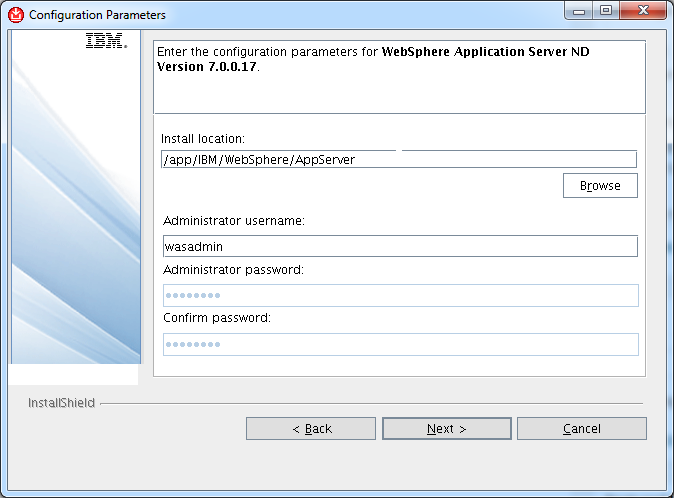Focus the Administrator username field
Viewport: 674px width, 498px height.
pyautogui.click(x=400, y=246)
